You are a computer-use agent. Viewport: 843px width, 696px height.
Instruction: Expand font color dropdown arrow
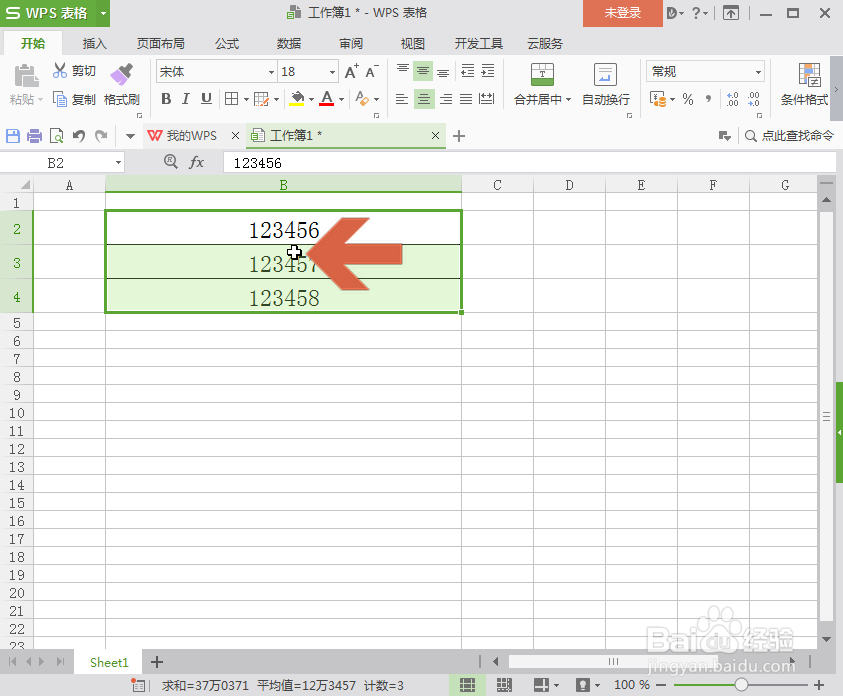pyautogui.click(x=341, y=99)
